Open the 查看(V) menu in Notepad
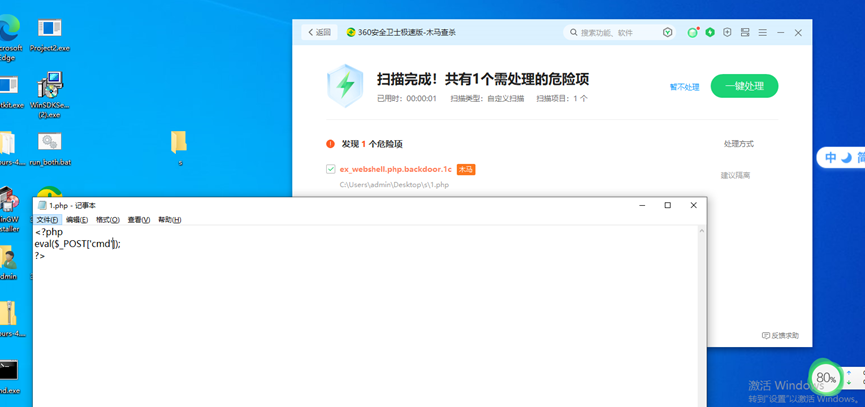865x407 pixels. [x=138, y=219]
